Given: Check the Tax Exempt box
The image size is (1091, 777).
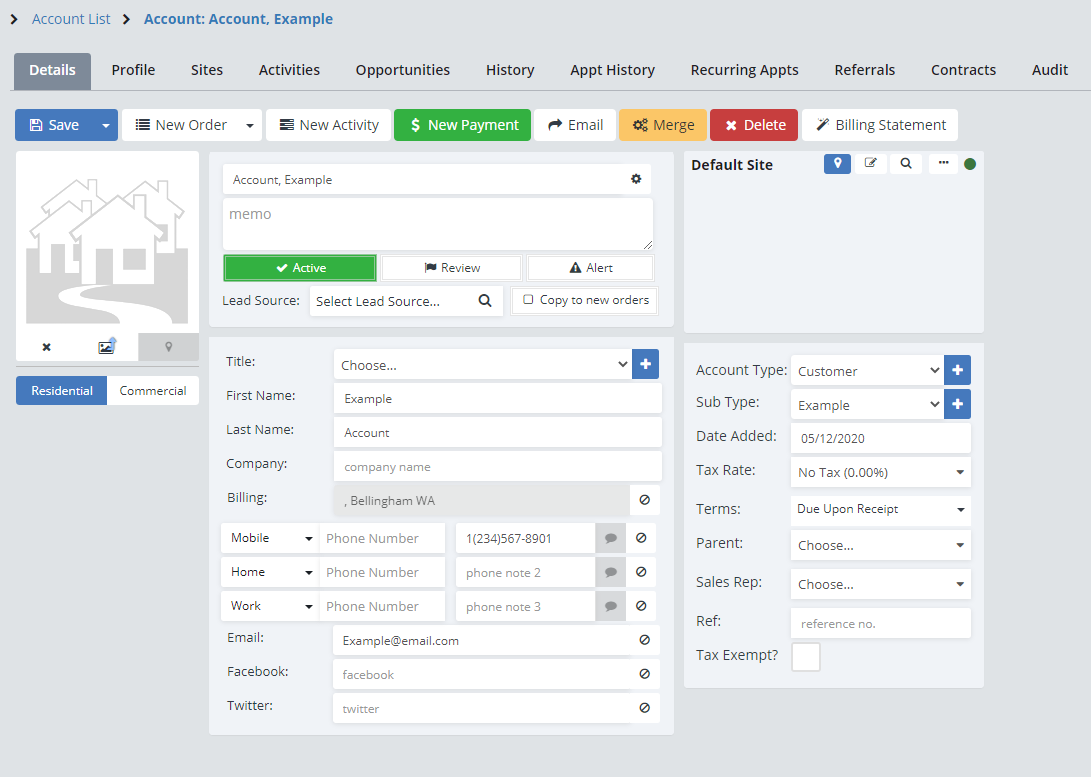Looking at the screenshot, I should 805,657.
